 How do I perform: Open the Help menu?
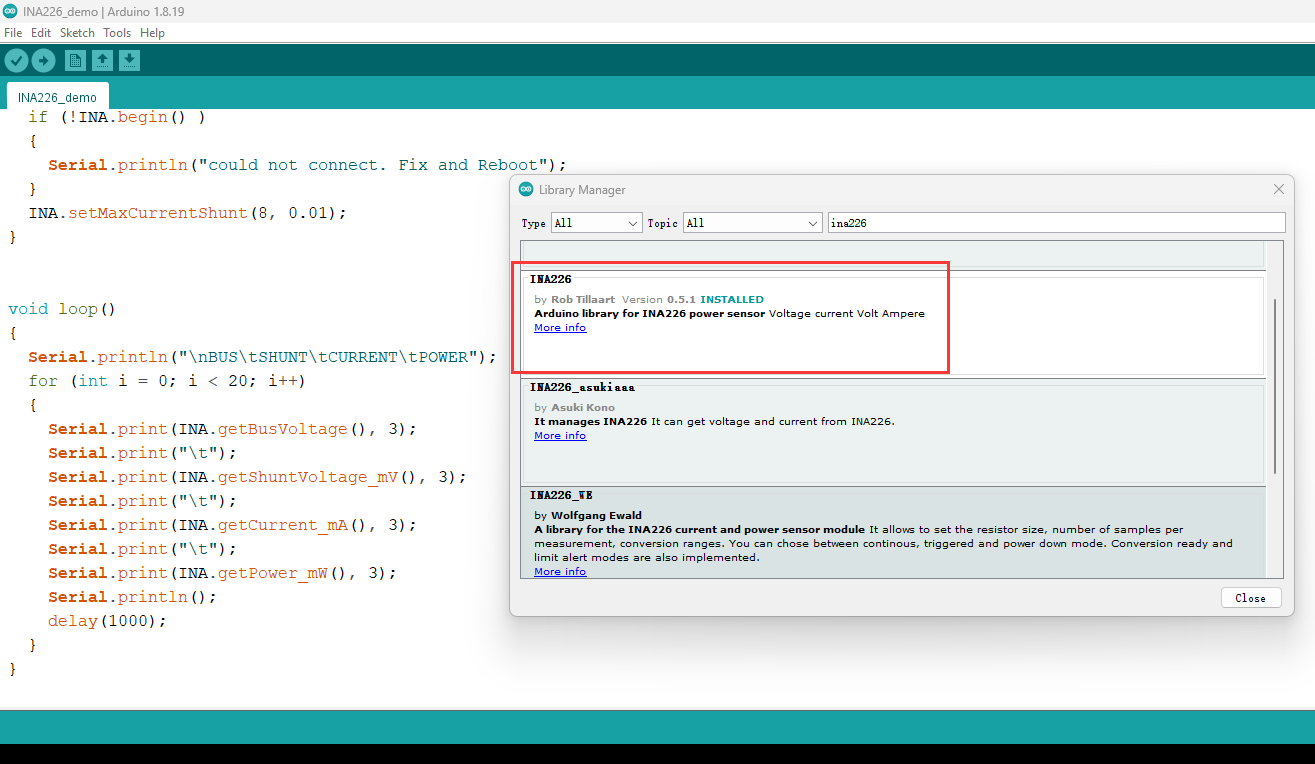click(x=152, y=33)
